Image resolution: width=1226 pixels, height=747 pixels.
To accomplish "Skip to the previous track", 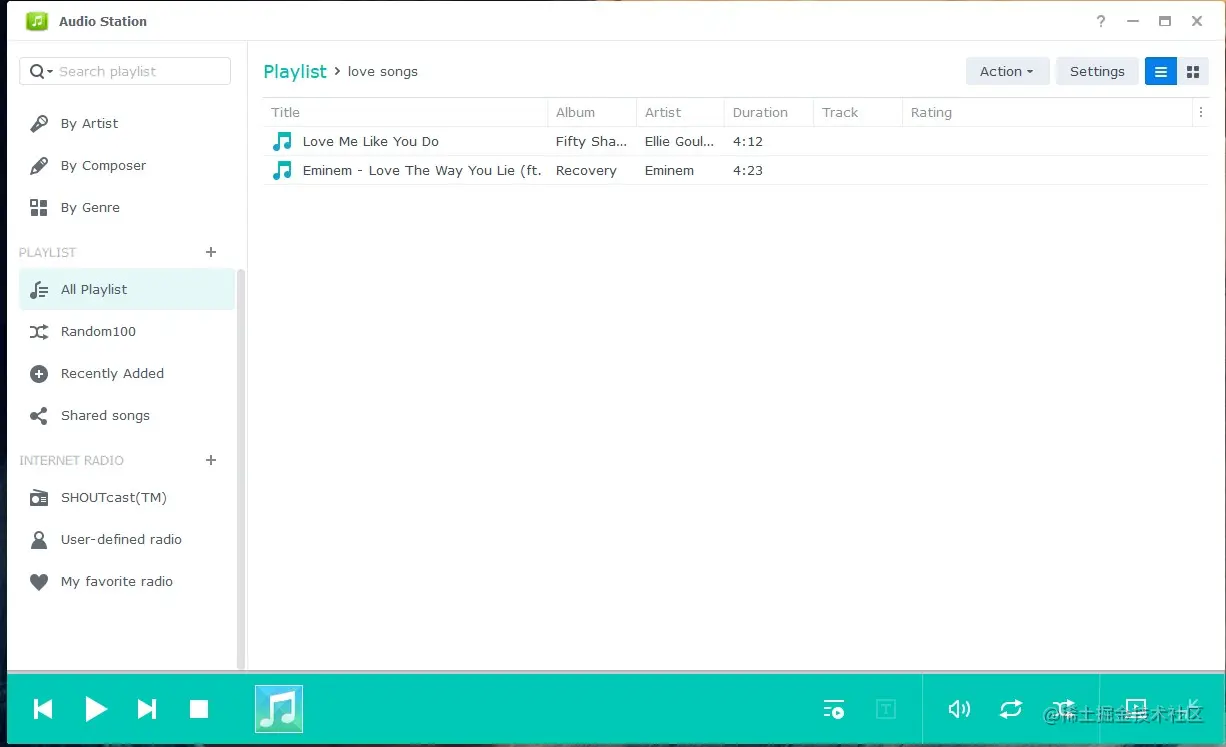I will (x=43, y=709).
